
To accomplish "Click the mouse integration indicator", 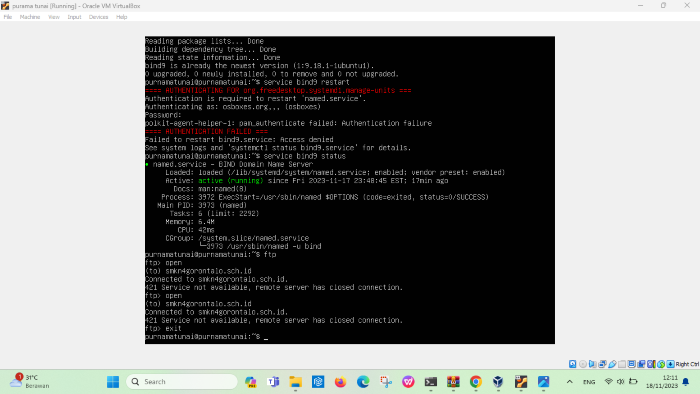I will click(x=661, y=364).
